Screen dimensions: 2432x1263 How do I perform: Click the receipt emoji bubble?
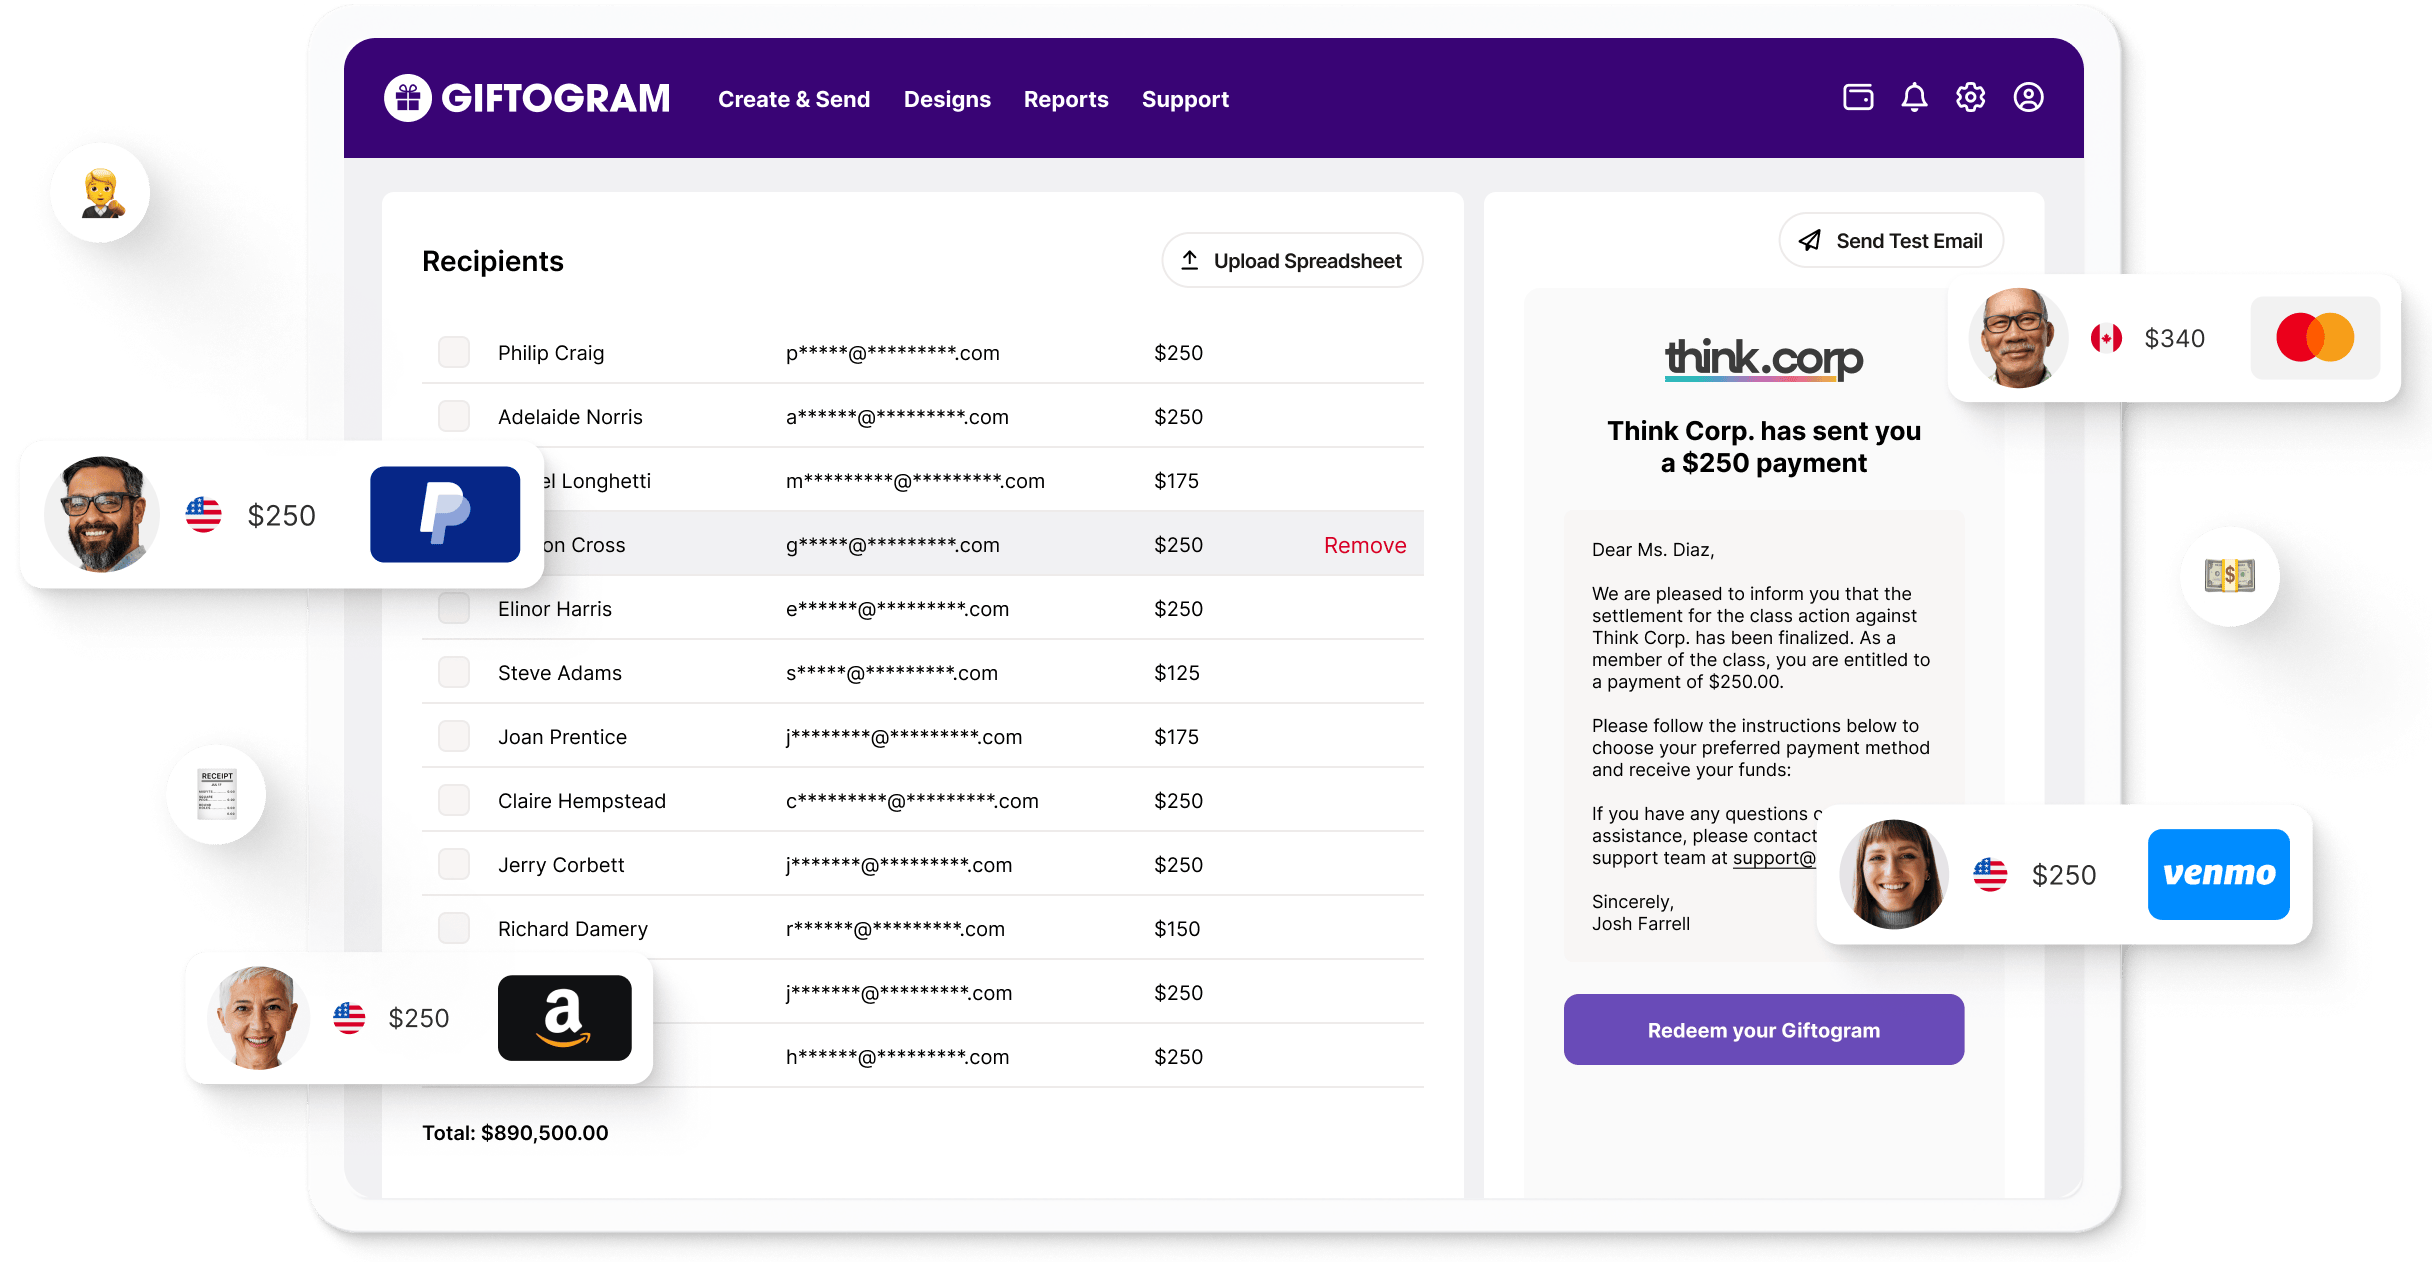(x=217, y=795)
